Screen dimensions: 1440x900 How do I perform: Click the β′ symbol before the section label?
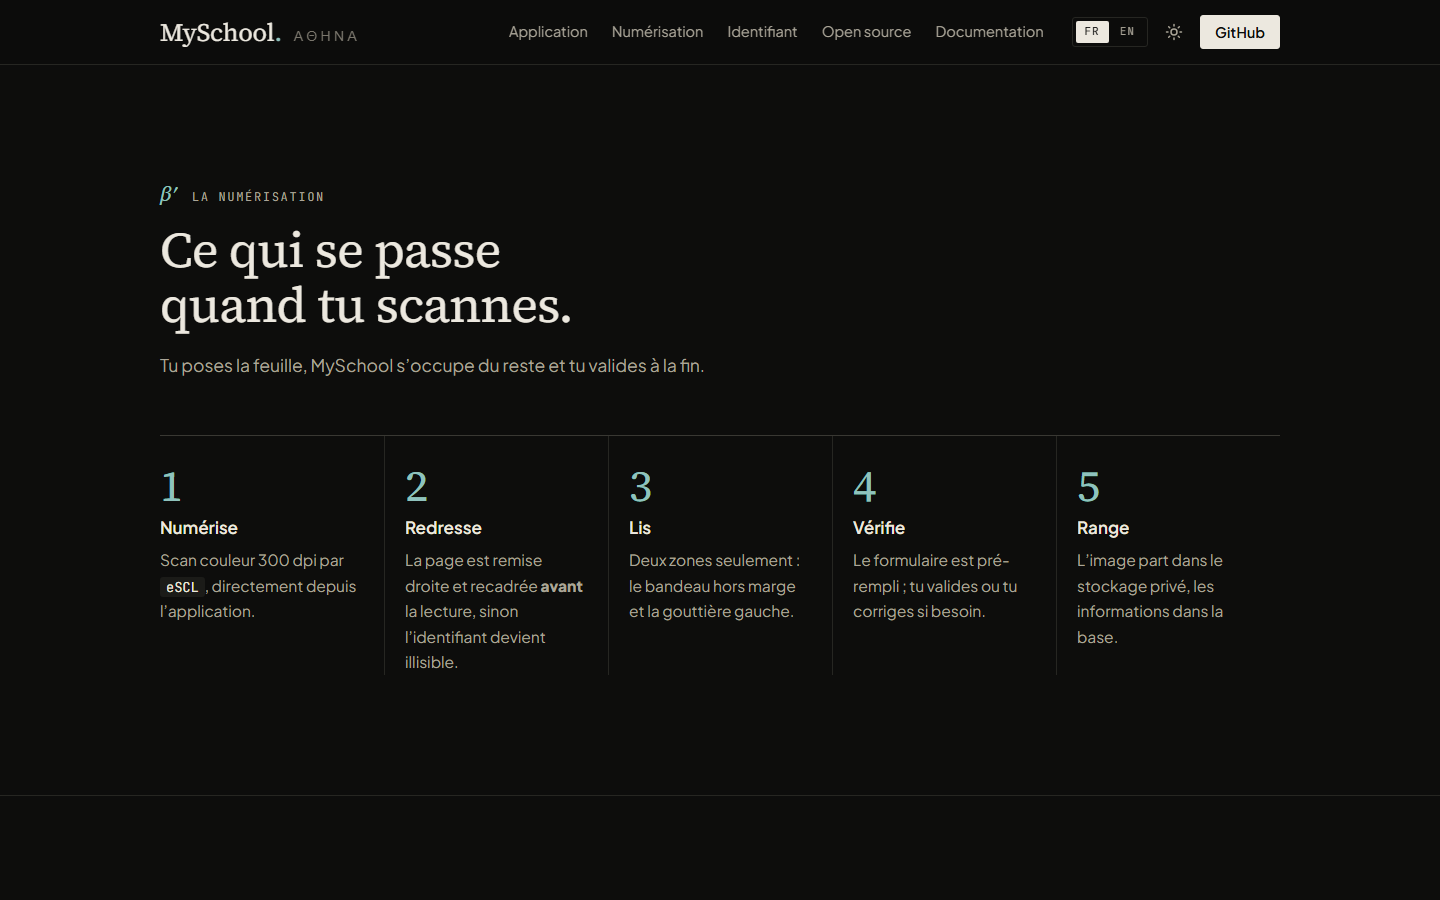(169, 195)
